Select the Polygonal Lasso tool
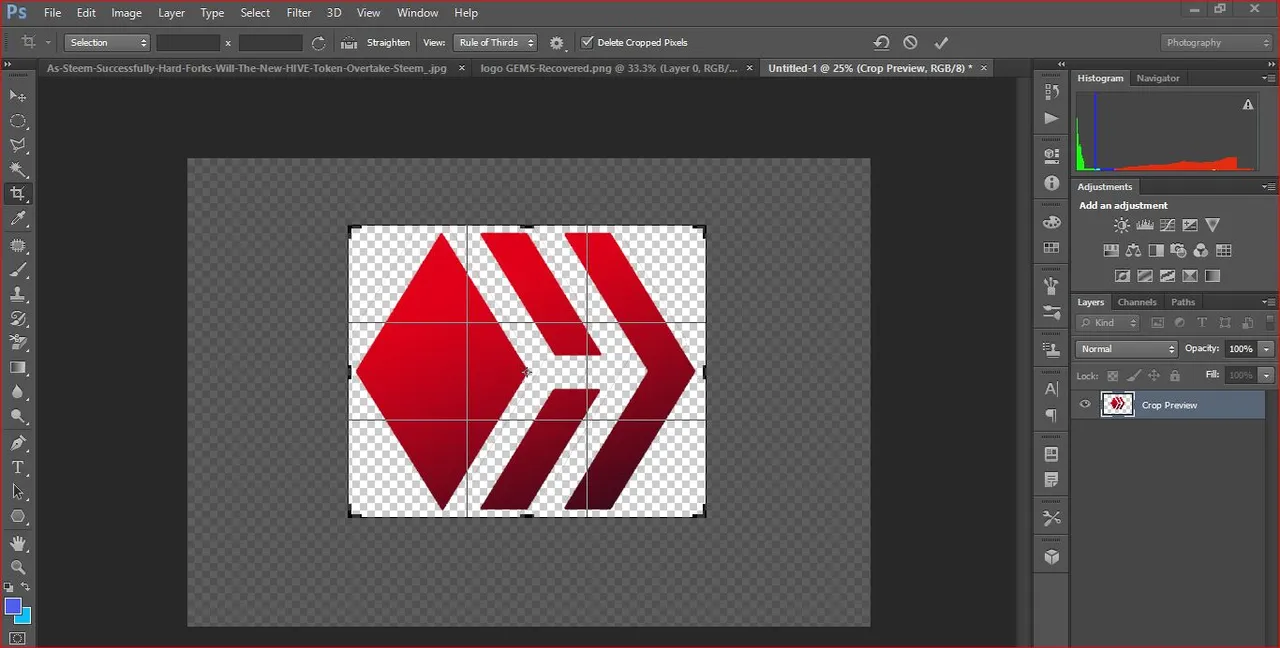The width and height of the screenshot is (1280, 648). [18, 146]
